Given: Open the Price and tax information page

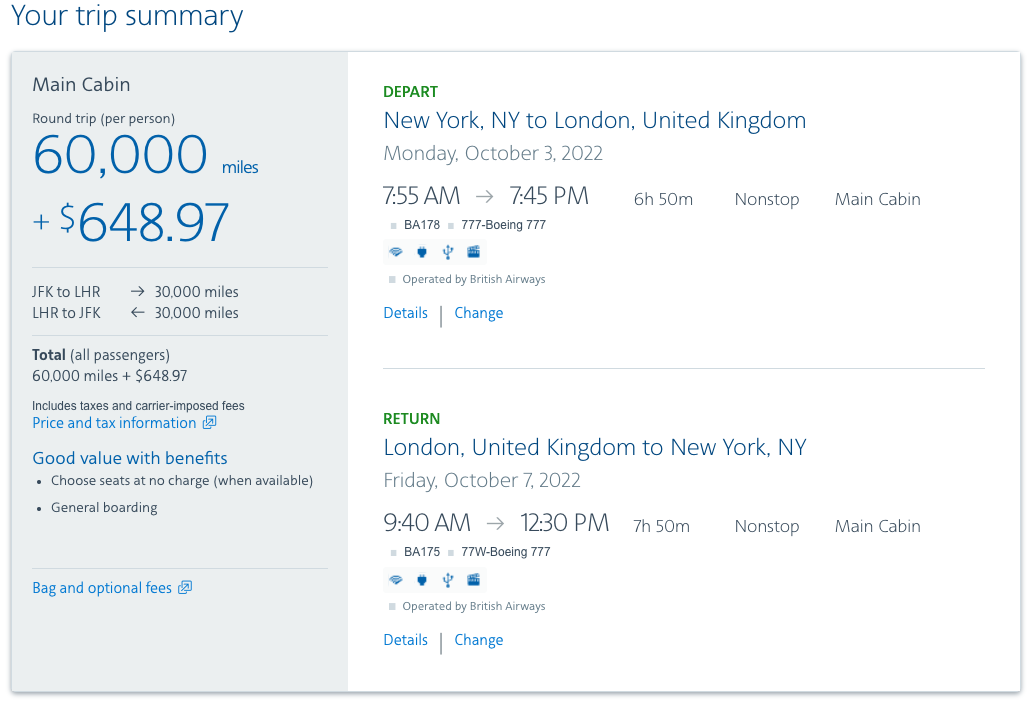Looking at the screenshot, I should 115,422.
